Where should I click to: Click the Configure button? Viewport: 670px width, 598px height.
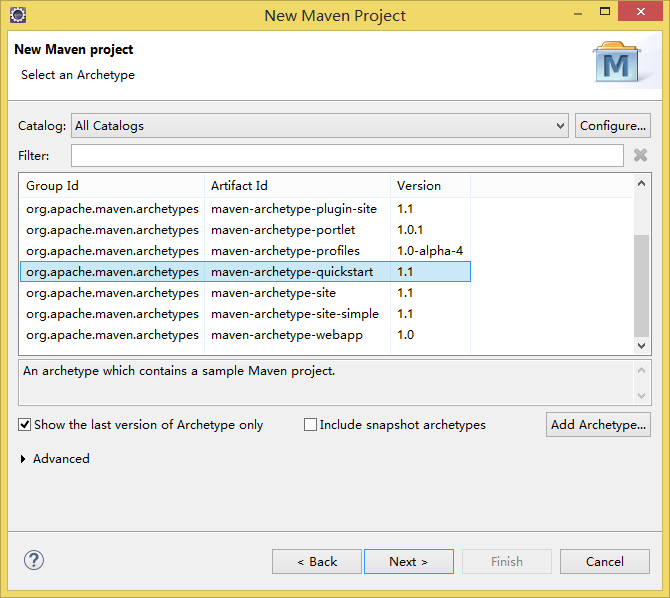pyautogui.click(x=613, y=126)
